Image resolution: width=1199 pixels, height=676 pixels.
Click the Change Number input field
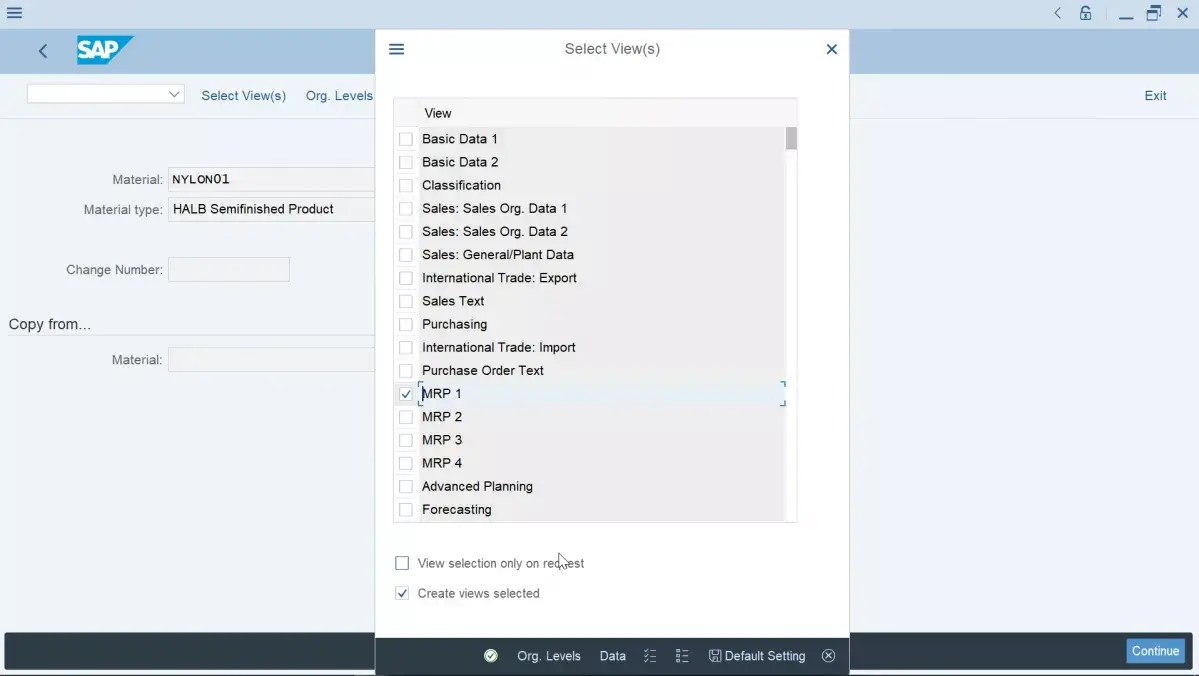coord(229,269)
